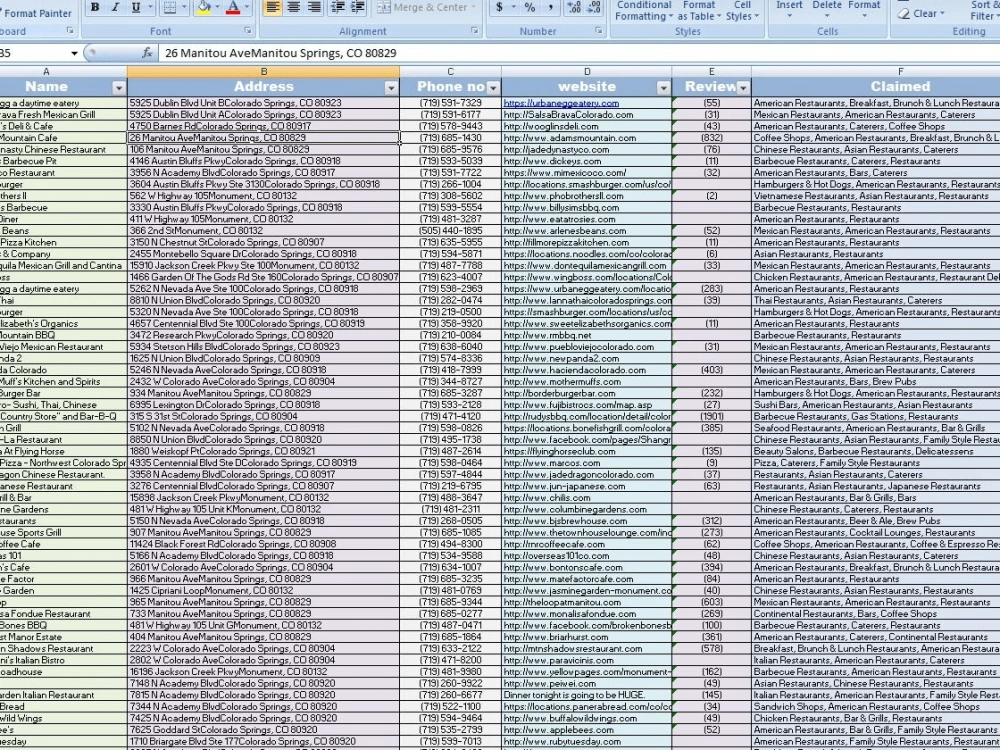Select phone number (505) 440-1895
This screenshot has width=1000, height=750.
coord(450,231)
